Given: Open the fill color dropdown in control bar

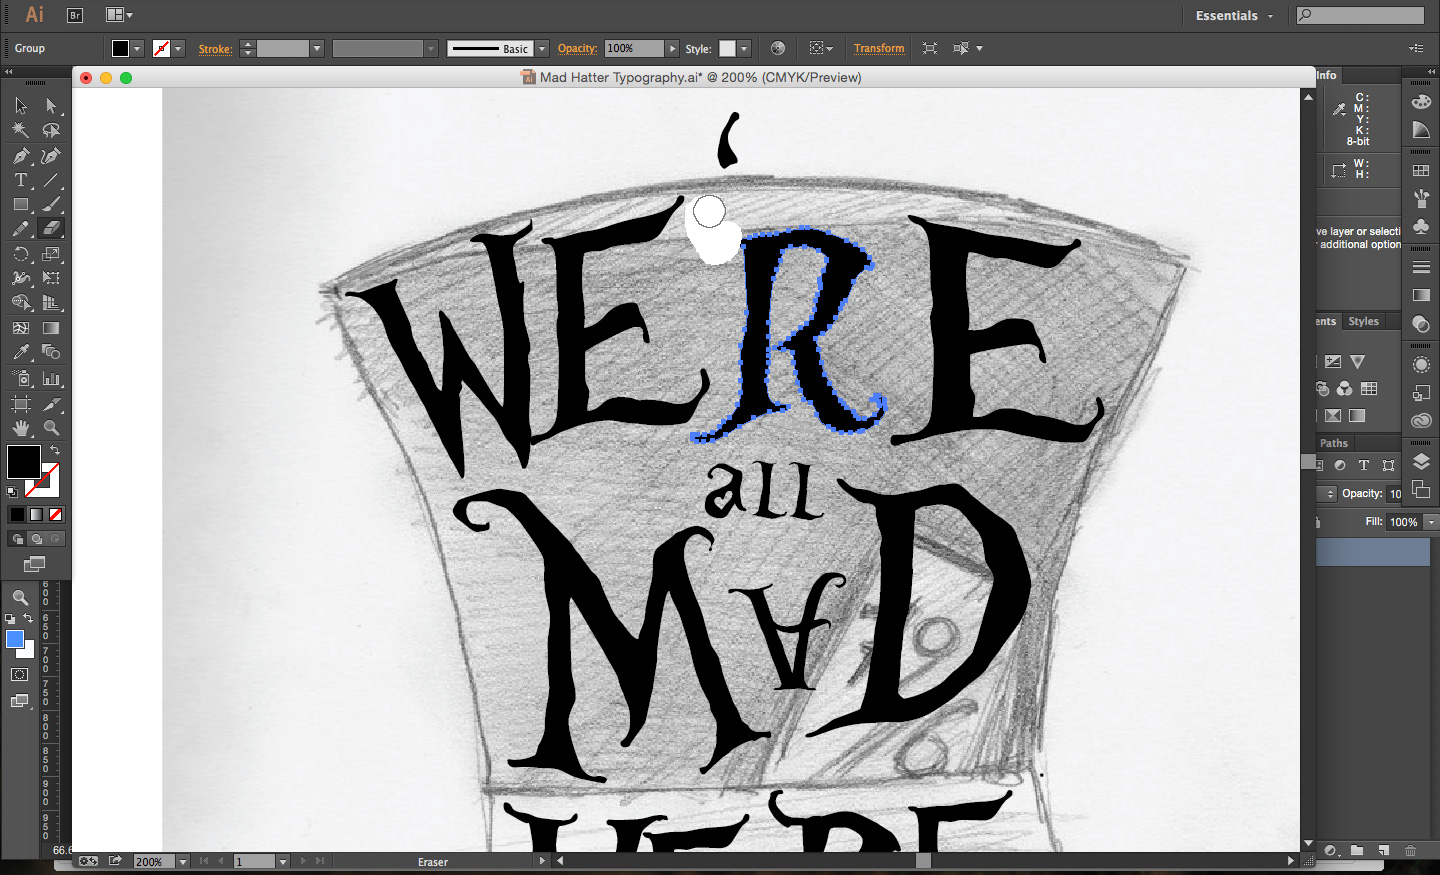Looking at the screenshot, I should [138, 48].
